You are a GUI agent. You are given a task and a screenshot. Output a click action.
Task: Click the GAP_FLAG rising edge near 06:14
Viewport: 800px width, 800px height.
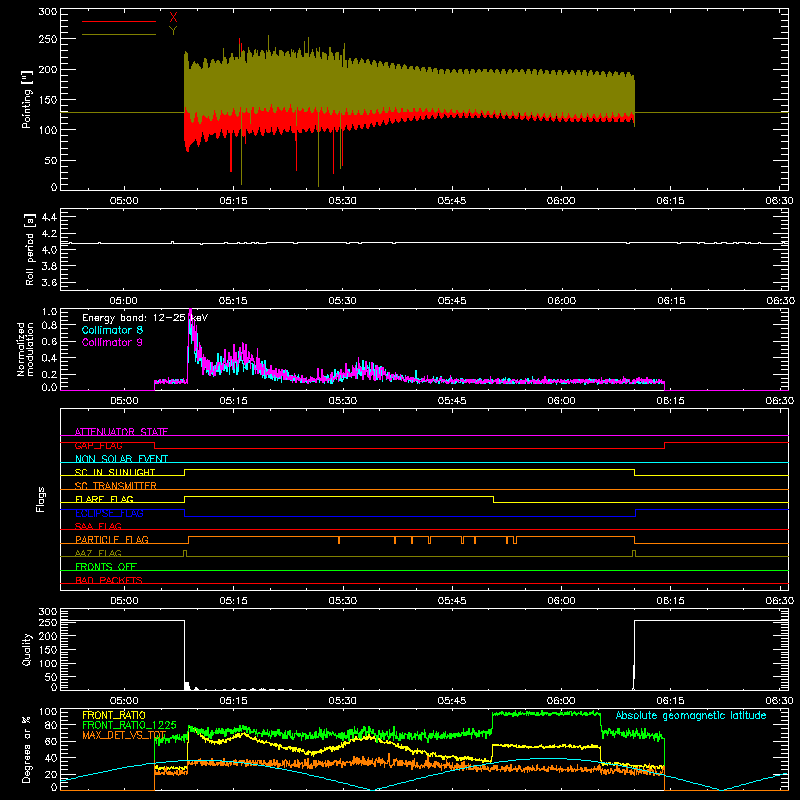[665, 445]
